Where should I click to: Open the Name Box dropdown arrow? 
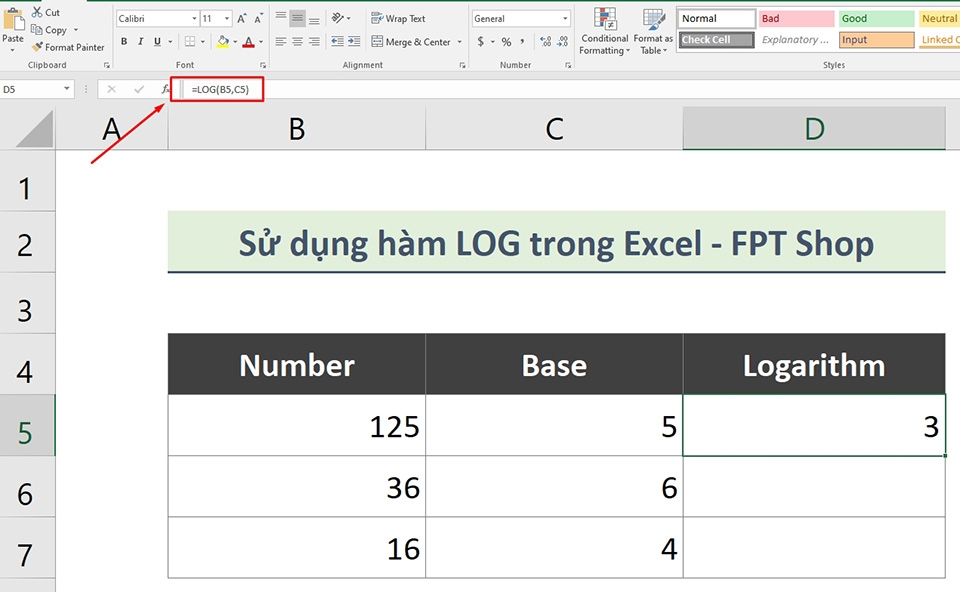66,89
